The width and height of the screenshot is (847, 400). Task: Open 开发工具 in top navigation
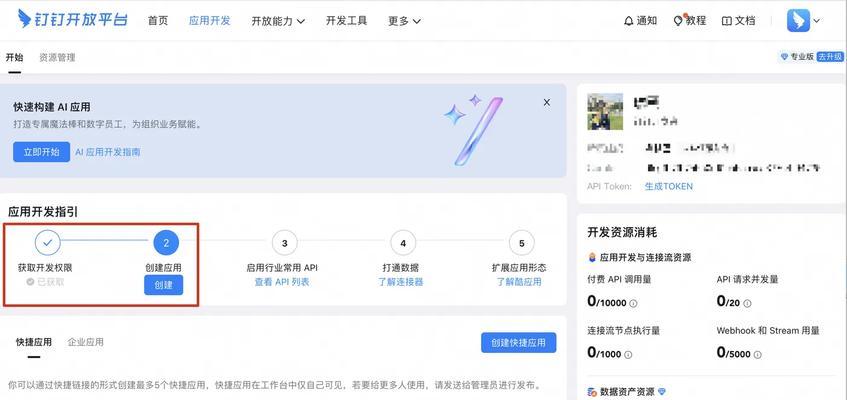pyautogui.click(x=346, y=21)
